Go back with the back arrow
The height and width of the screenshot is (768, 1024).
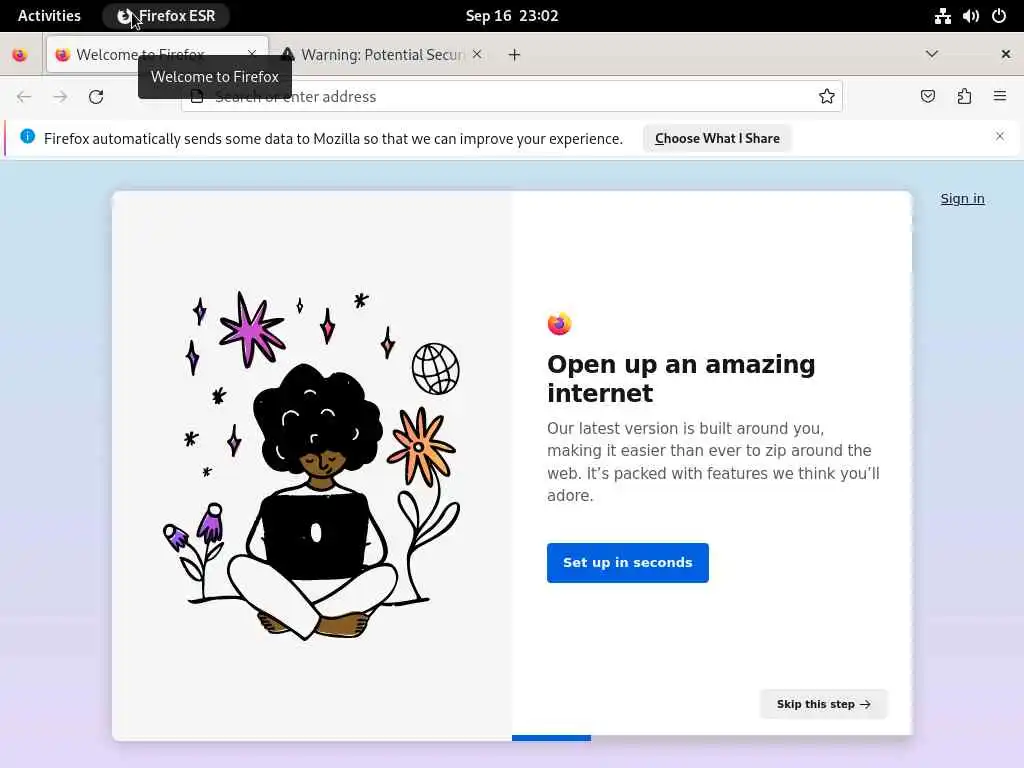[x=24, y=97]
